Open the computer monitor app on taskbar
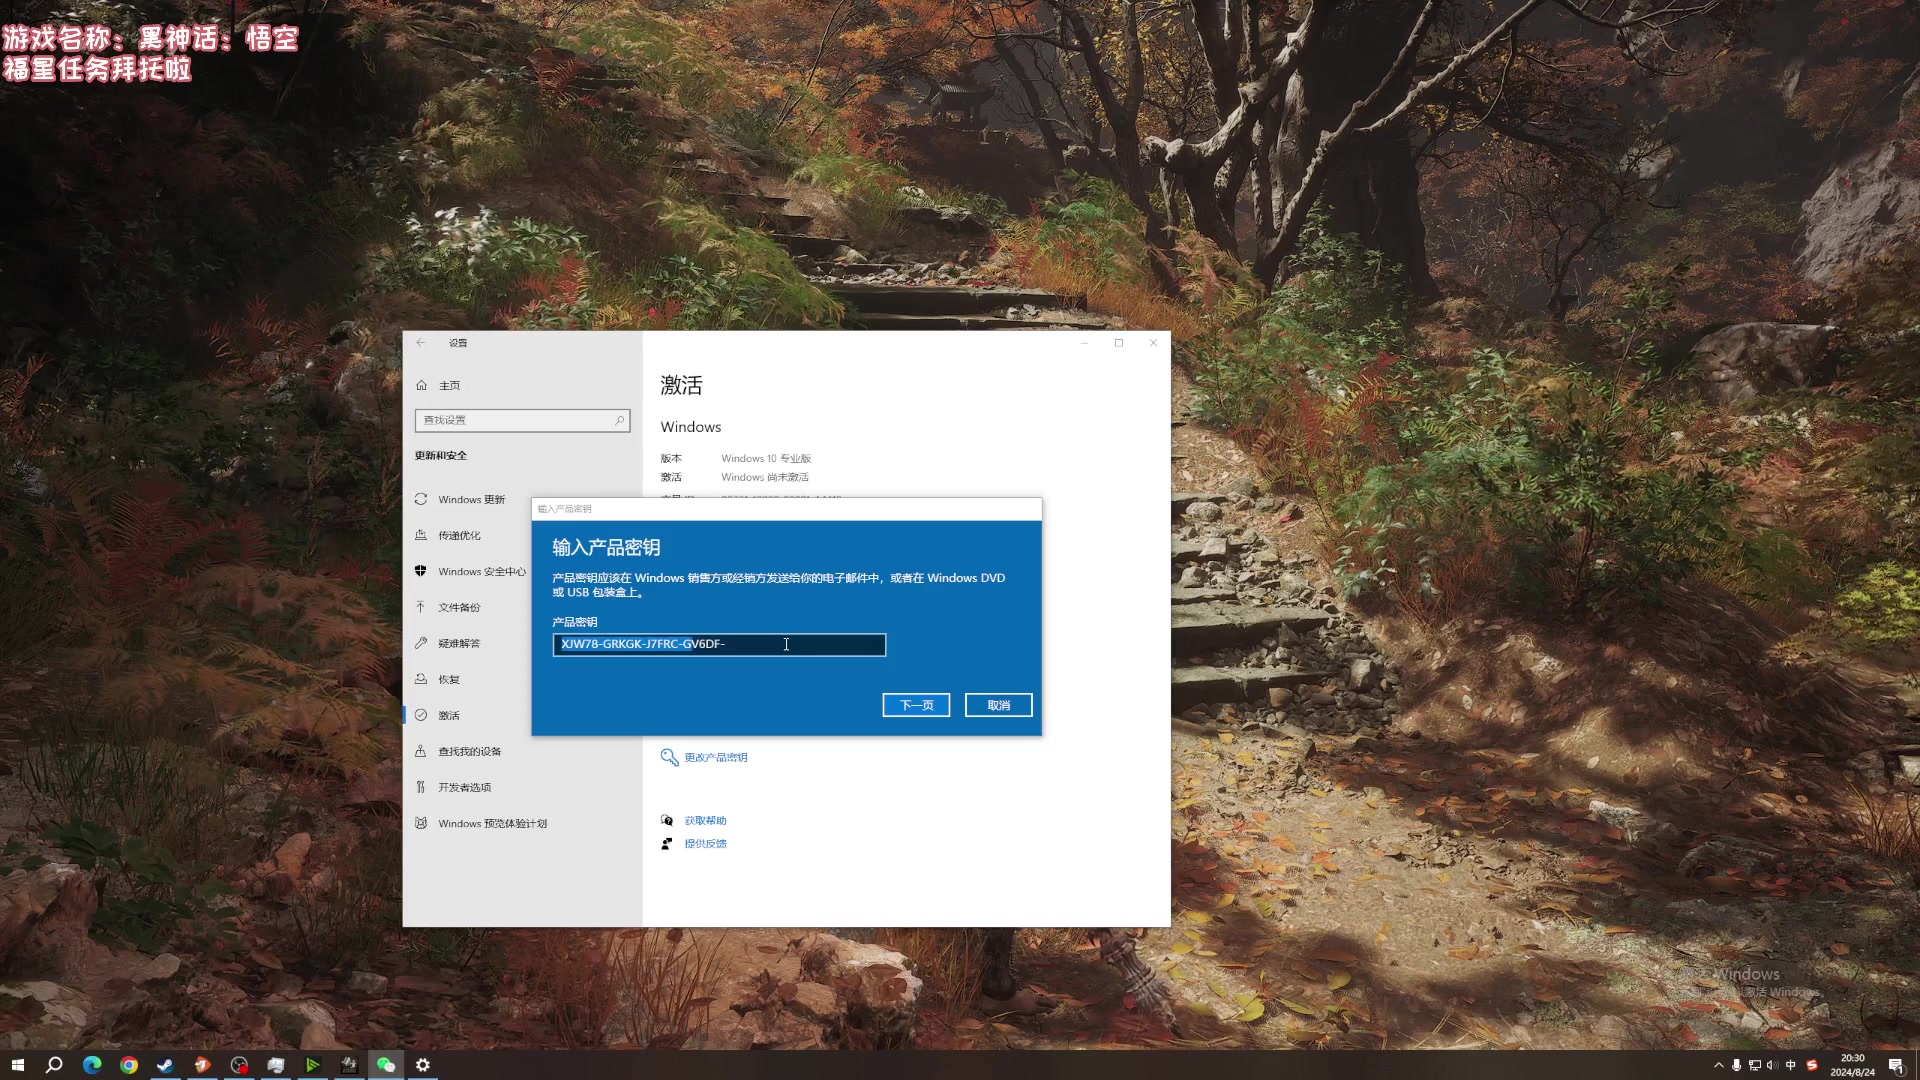 [x=276, y=1065]
